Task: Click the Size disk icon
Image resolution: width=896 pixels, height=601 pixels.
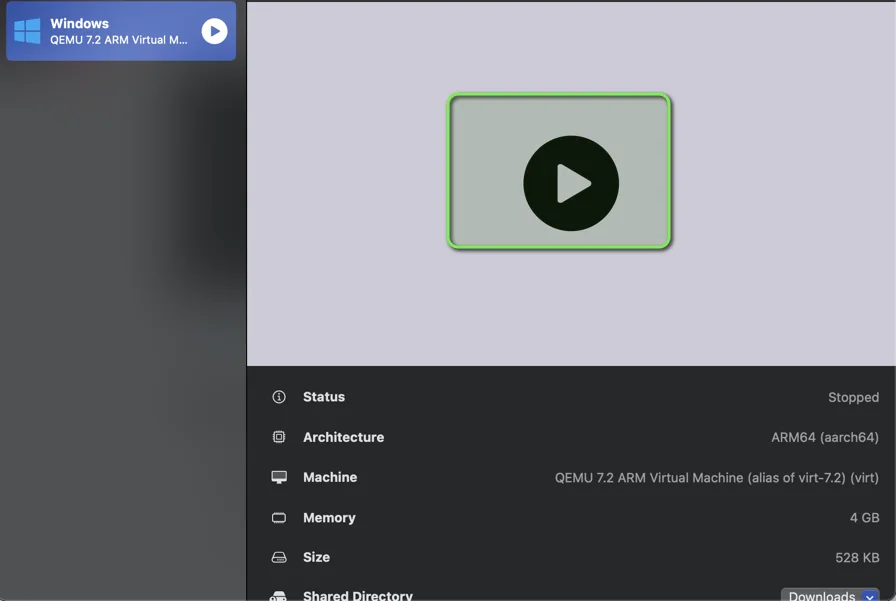Action: coord(279,557)
